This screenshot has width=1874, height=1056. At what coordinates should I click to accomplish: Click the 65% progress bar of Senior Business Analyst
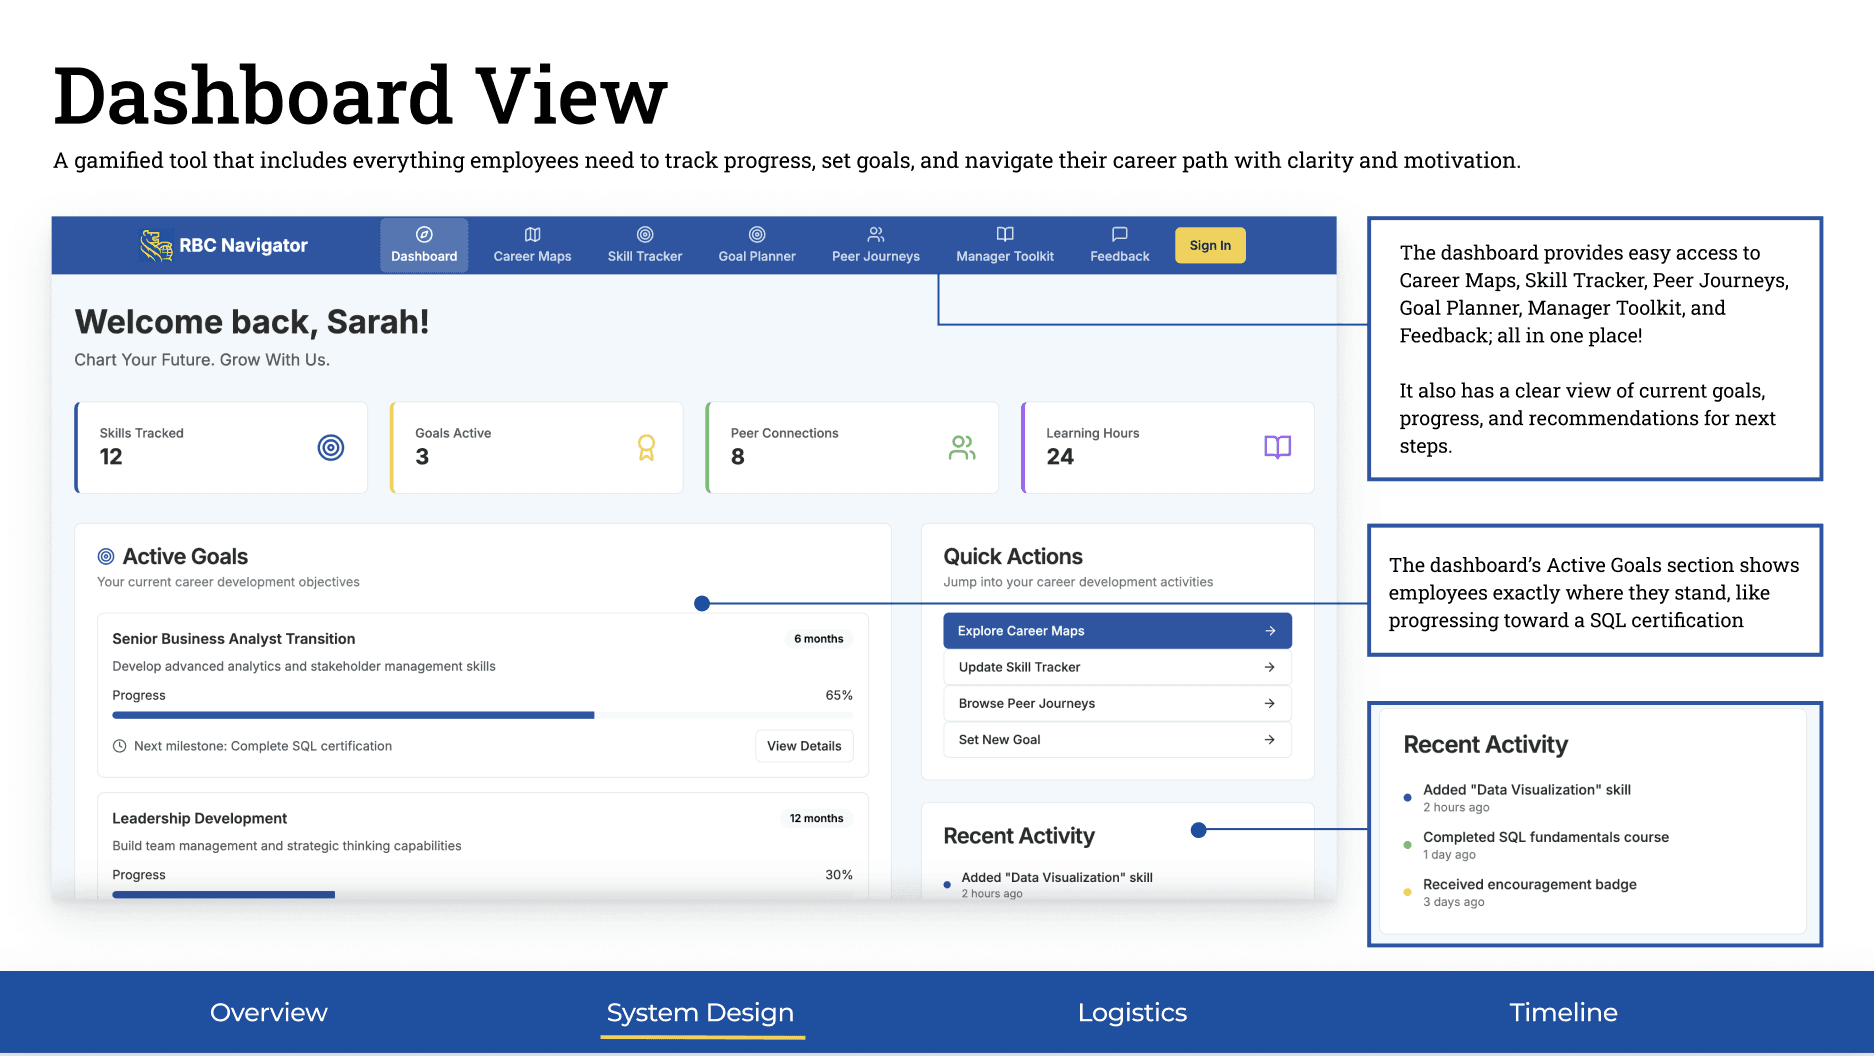[x=482, y=715]
